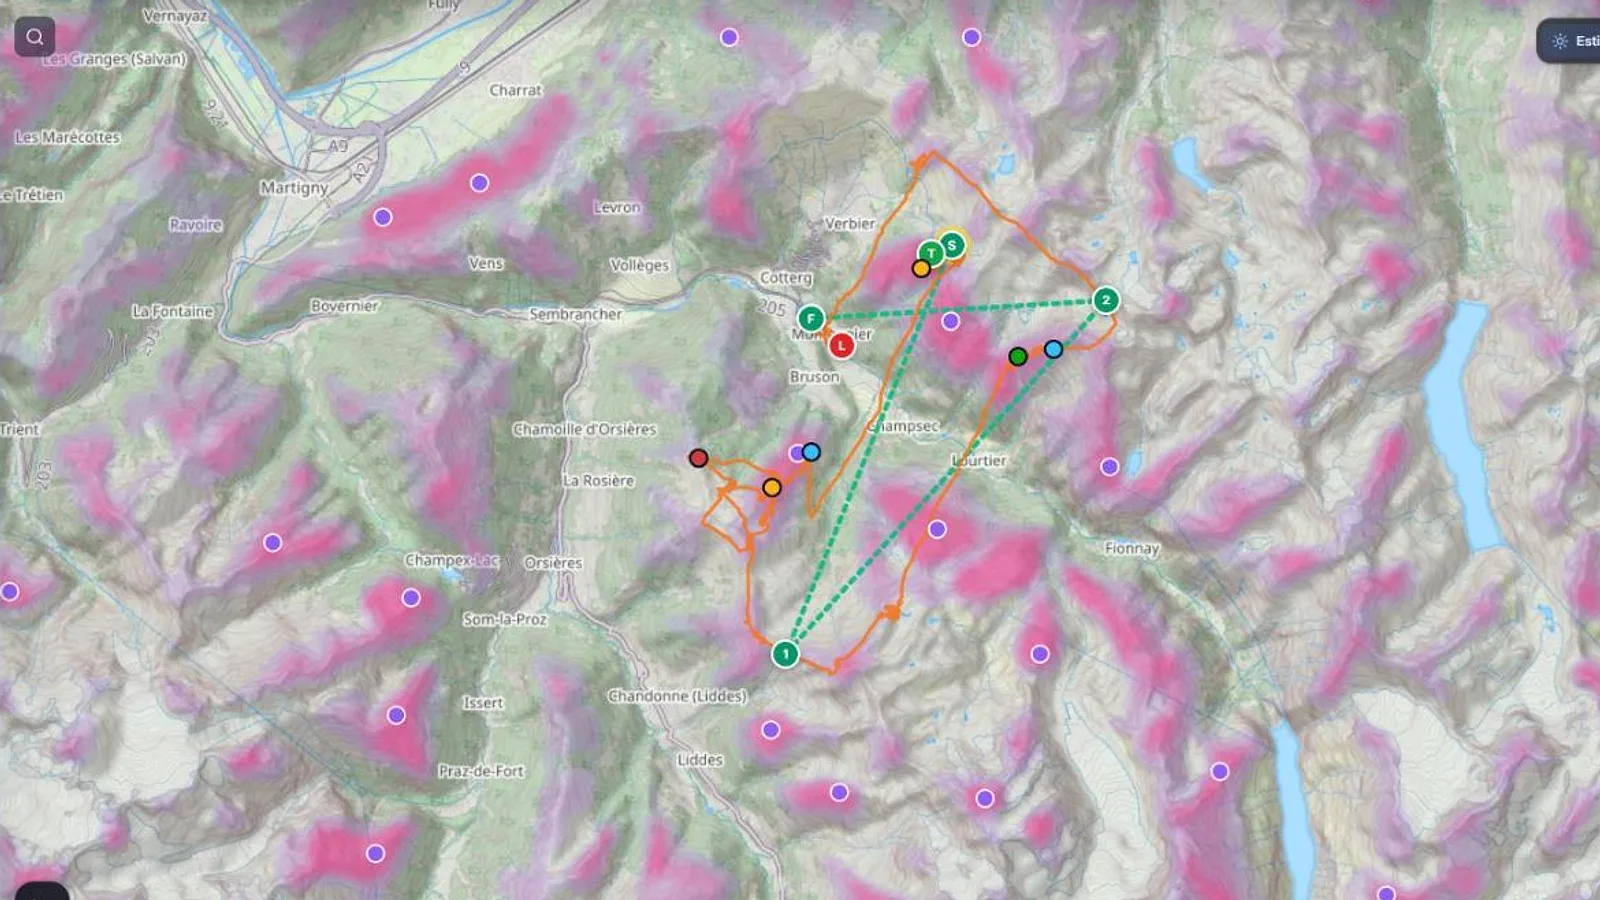Click the Champsec village label

[x=903, y=426]
